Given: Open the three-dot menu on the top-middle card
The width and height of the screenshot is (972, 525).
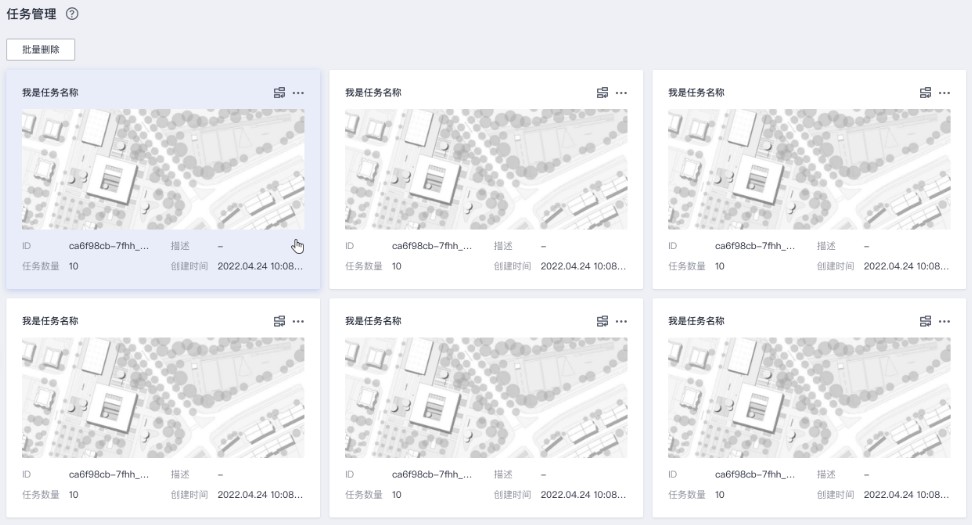Looking at the screenshot, I should 621,93.
